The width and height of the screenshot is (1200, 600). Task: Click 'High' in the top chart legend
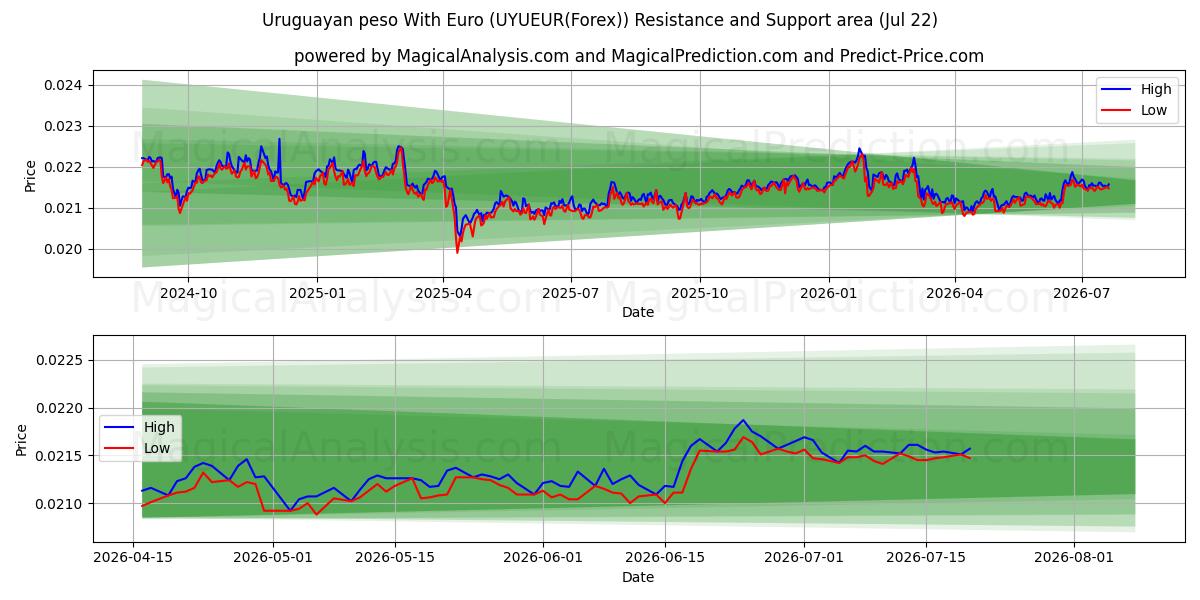1156,89
